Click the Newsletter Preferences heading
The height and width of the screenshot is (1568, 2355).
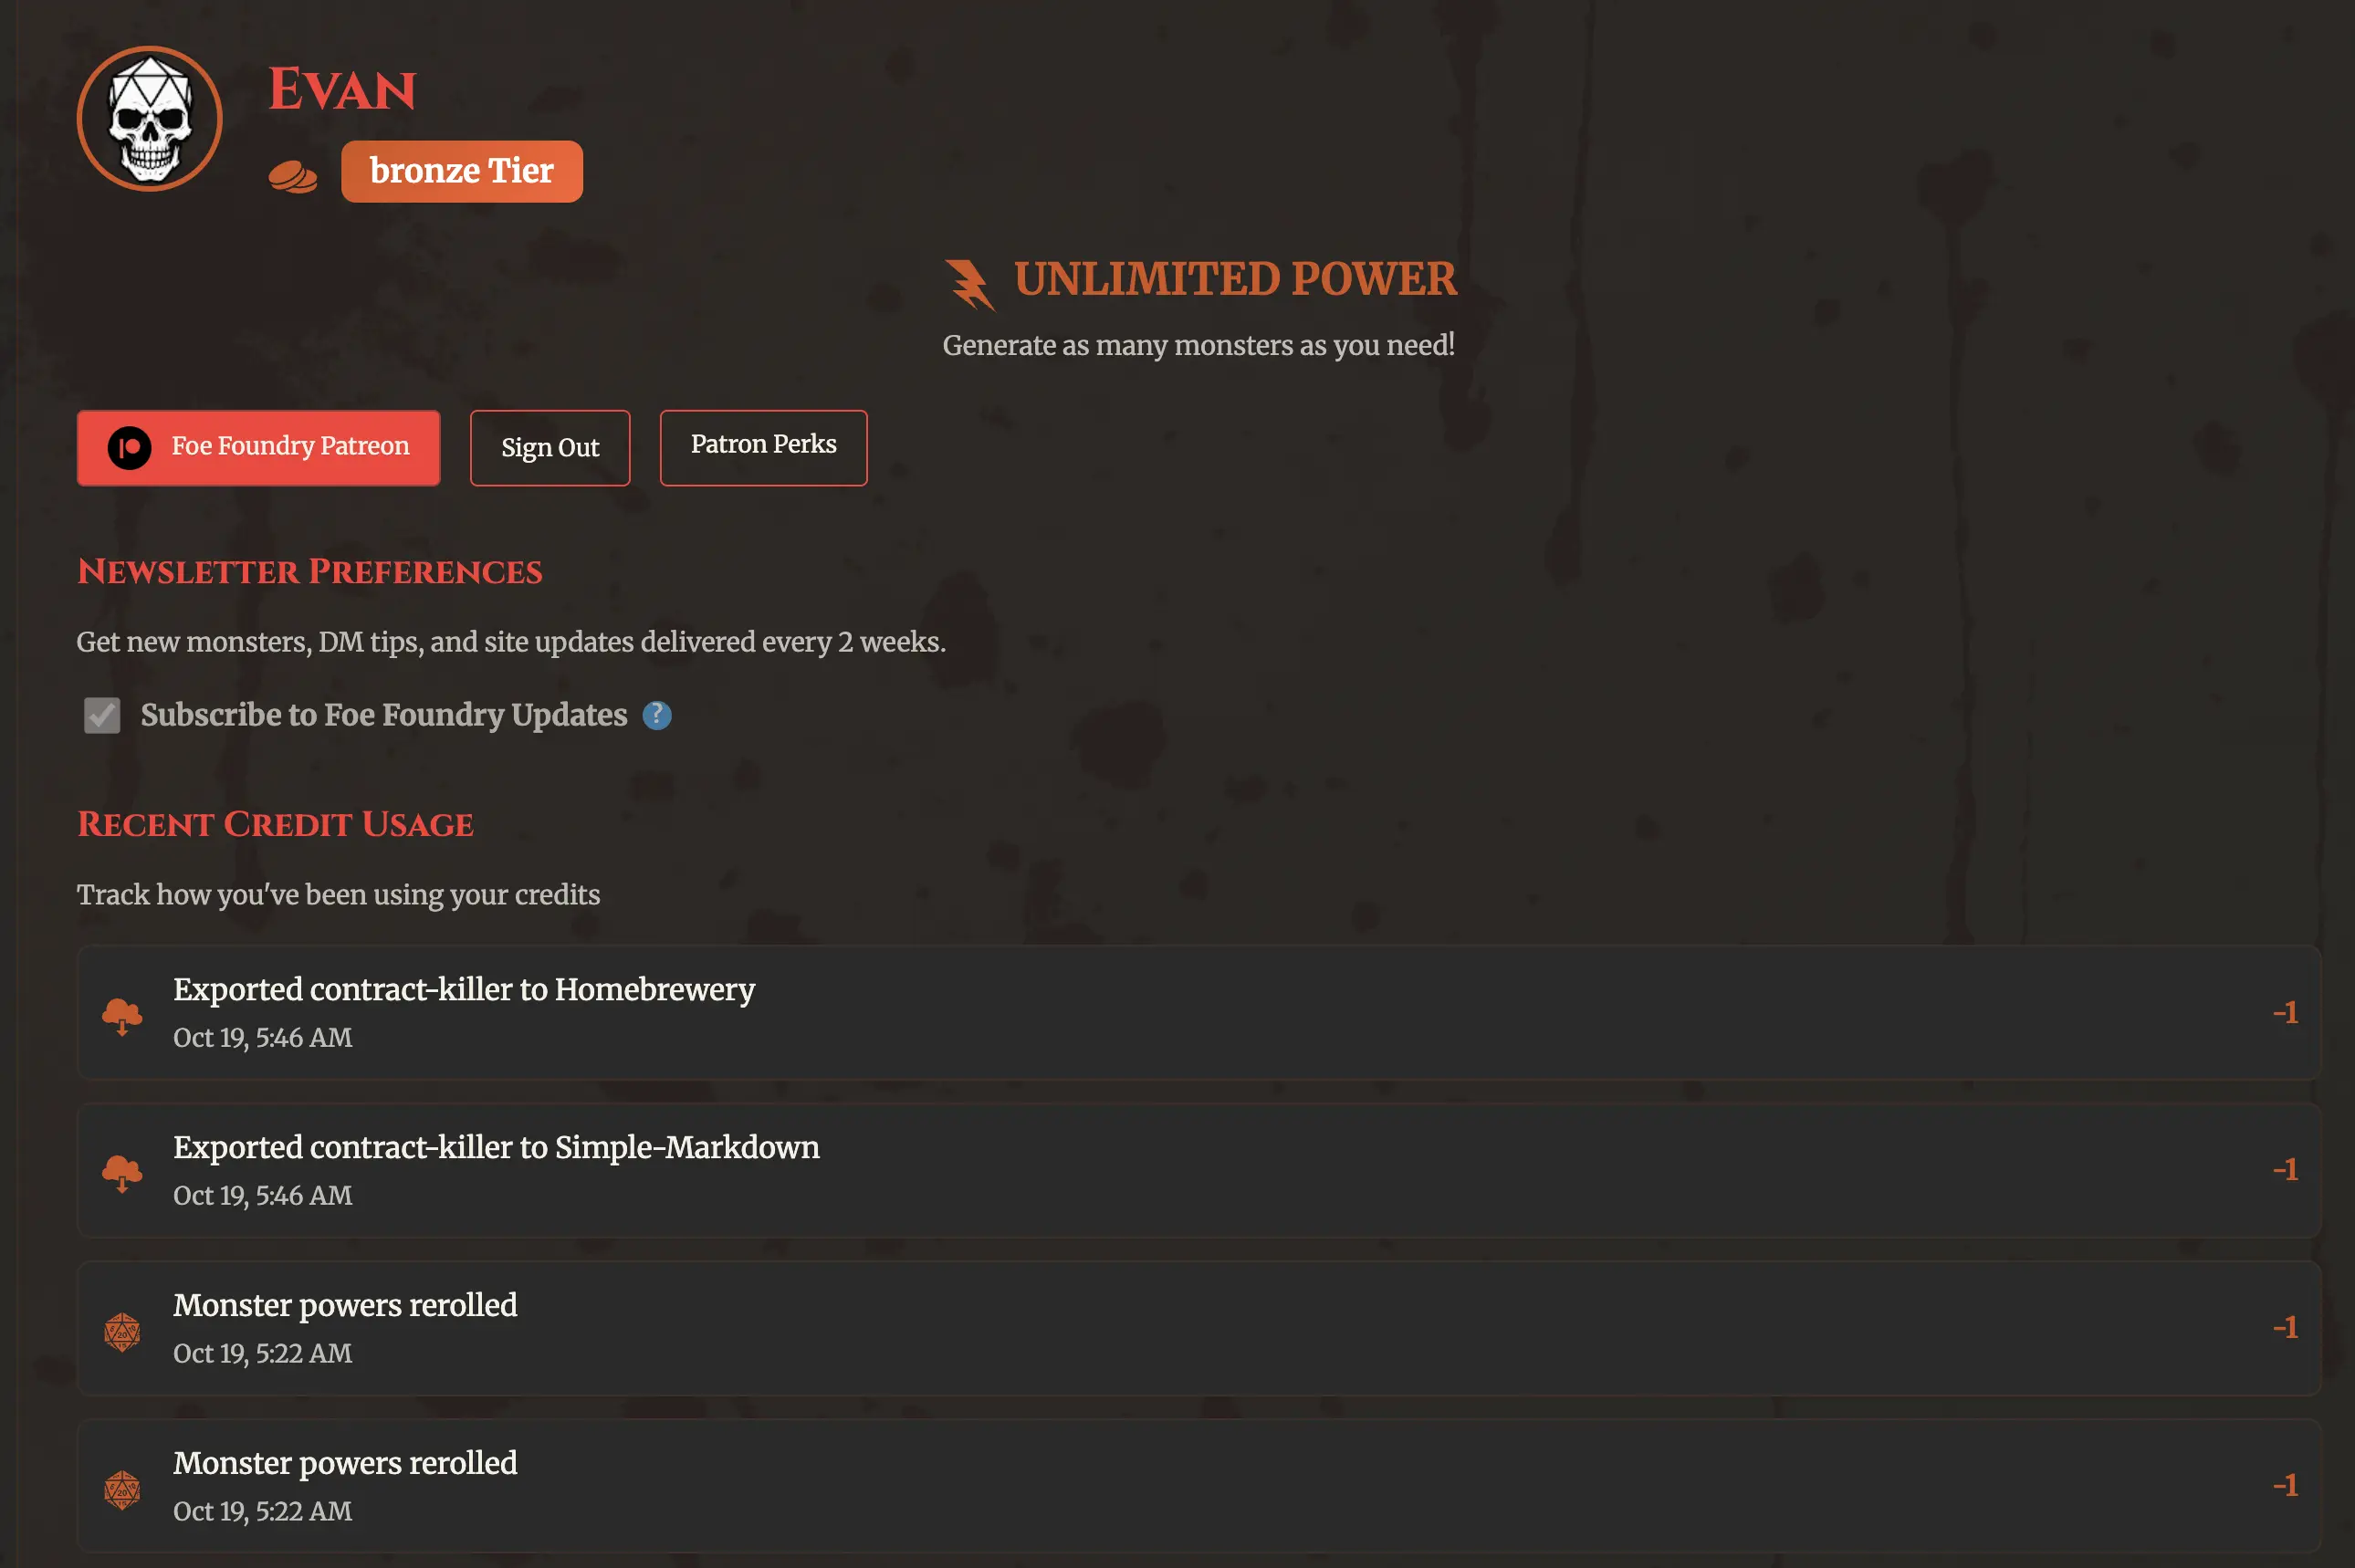click(310, 571)
